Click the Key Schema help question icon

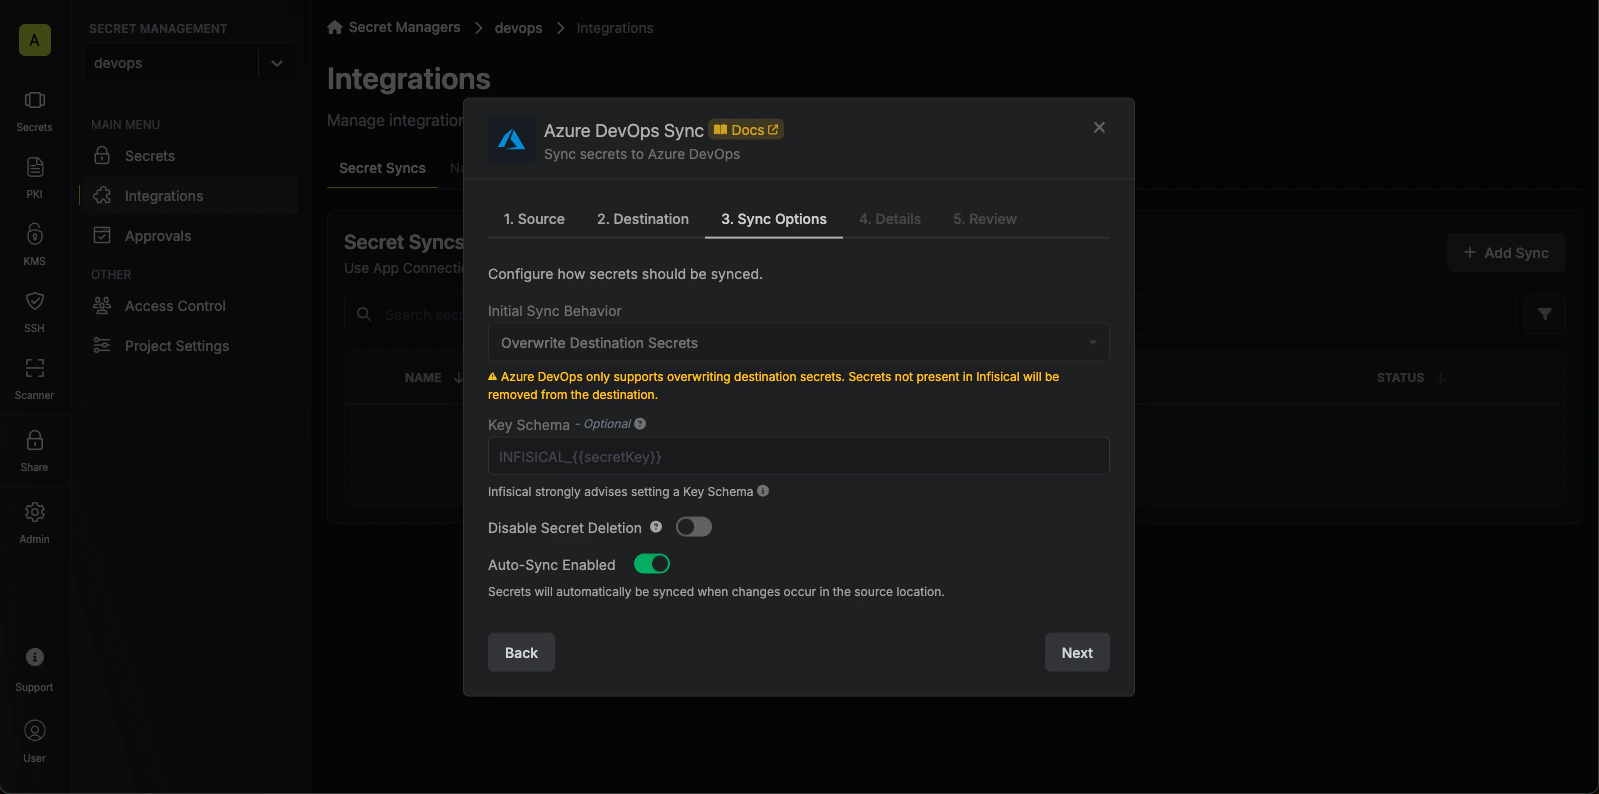coord(640,424)
